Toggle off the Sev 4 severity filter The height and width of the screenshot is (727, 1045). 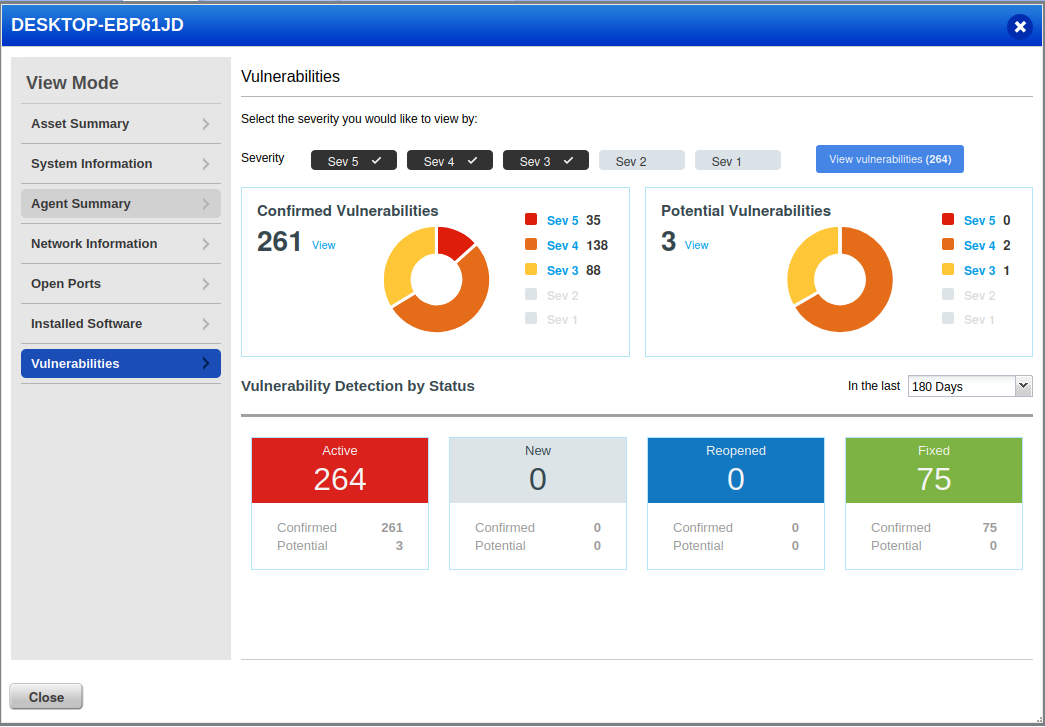450,161
